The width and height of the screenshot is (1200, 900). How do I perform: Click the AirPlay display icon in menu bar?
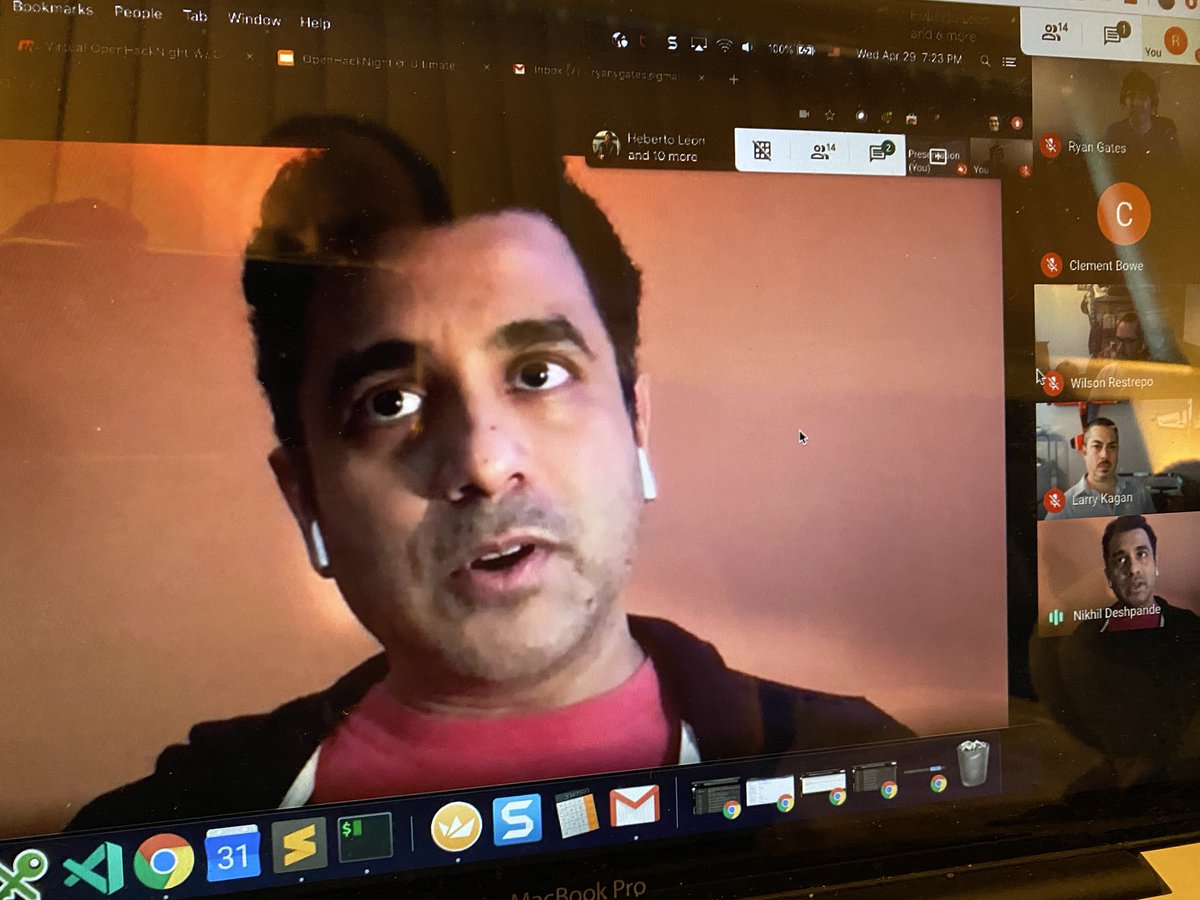pos(698,44)
